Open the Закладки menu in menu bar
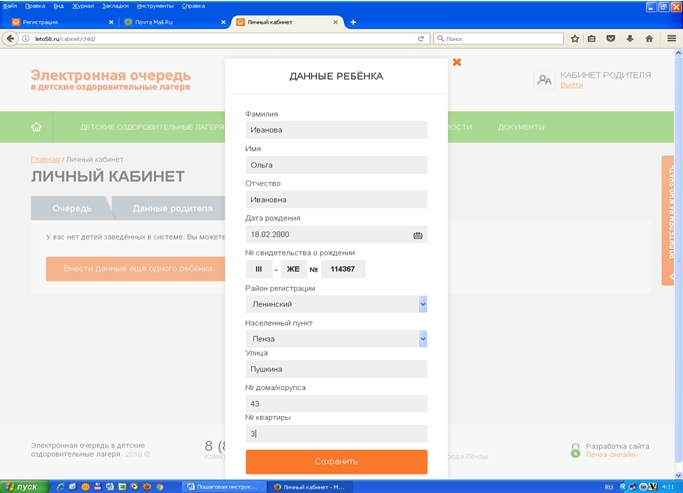The image size is (683, 493). tap(115, 5)
